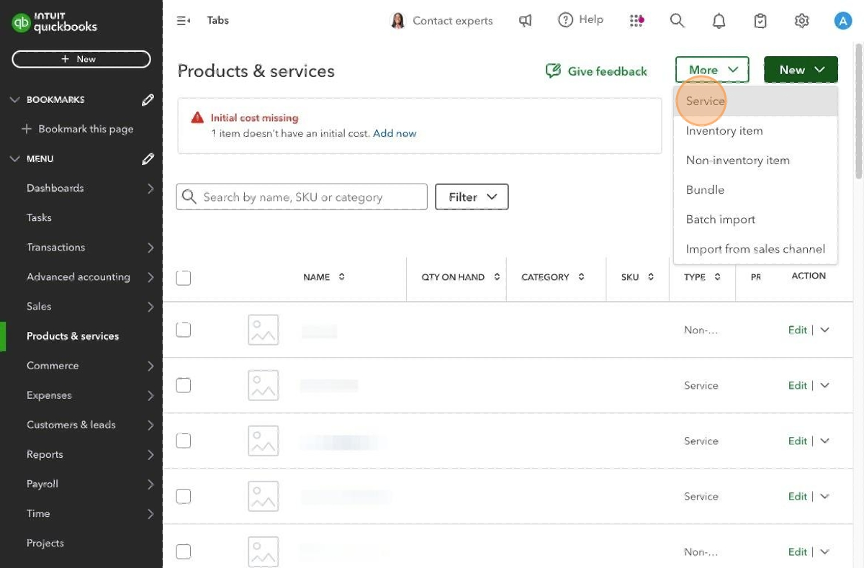Expand the Transactions sidebar submenu
The width and height of the screenshot is (864, 568).
click(x=150, y=247)
